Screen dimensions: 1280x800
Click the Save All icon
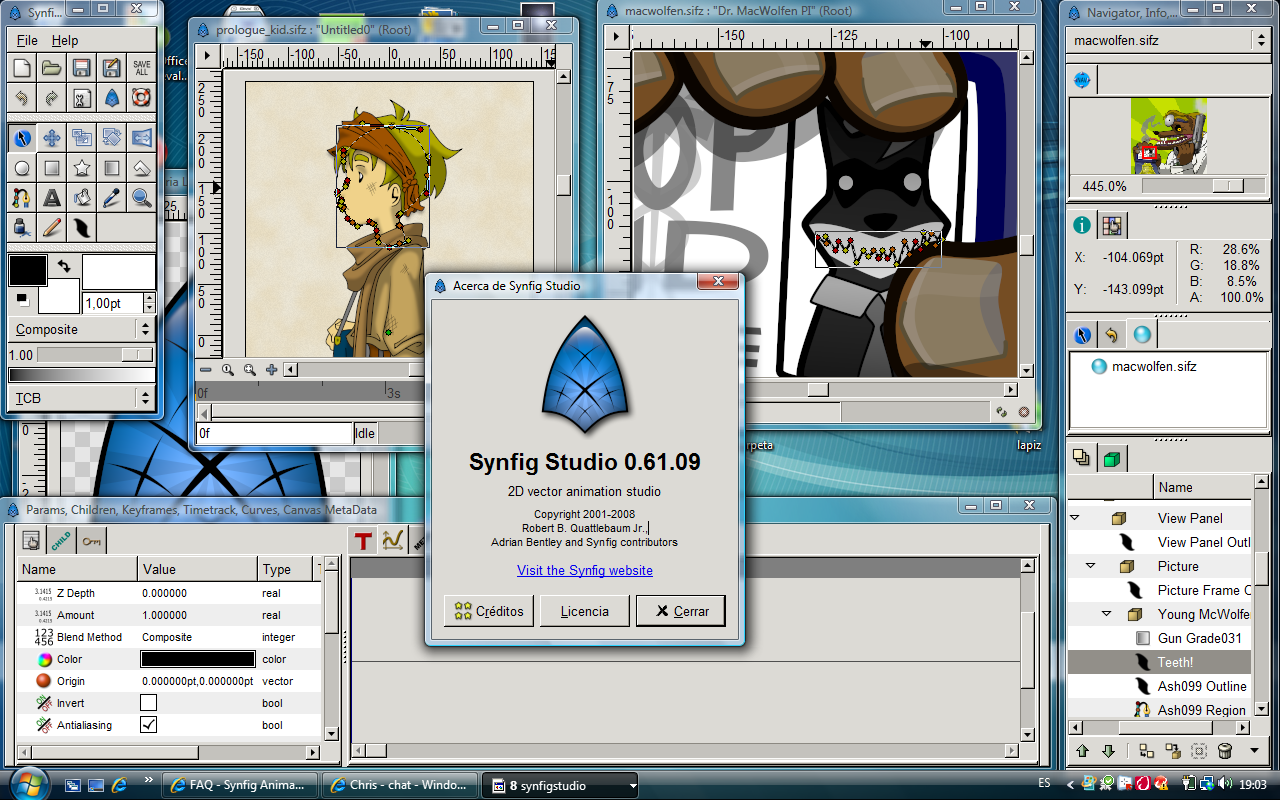pos(142,68)
